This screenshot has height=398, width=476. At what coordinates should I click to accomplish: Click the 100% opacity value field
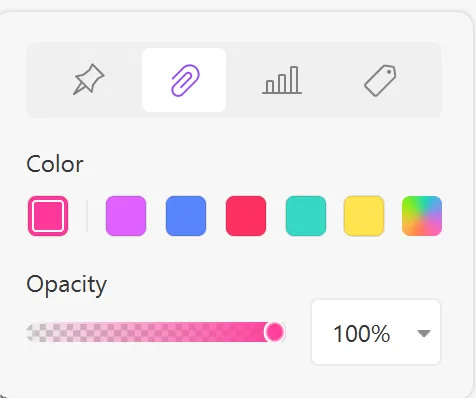pos(376,332)
